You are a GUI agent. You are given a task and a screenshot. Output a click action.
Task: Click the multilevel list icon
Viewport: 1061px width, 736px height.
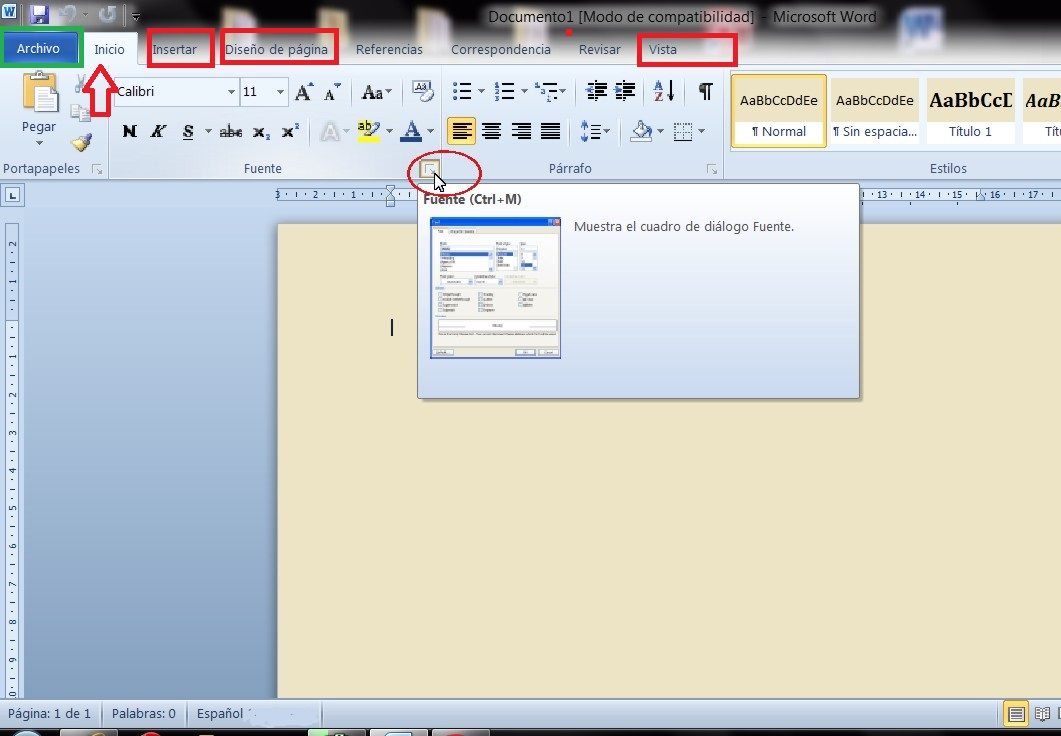545,91
